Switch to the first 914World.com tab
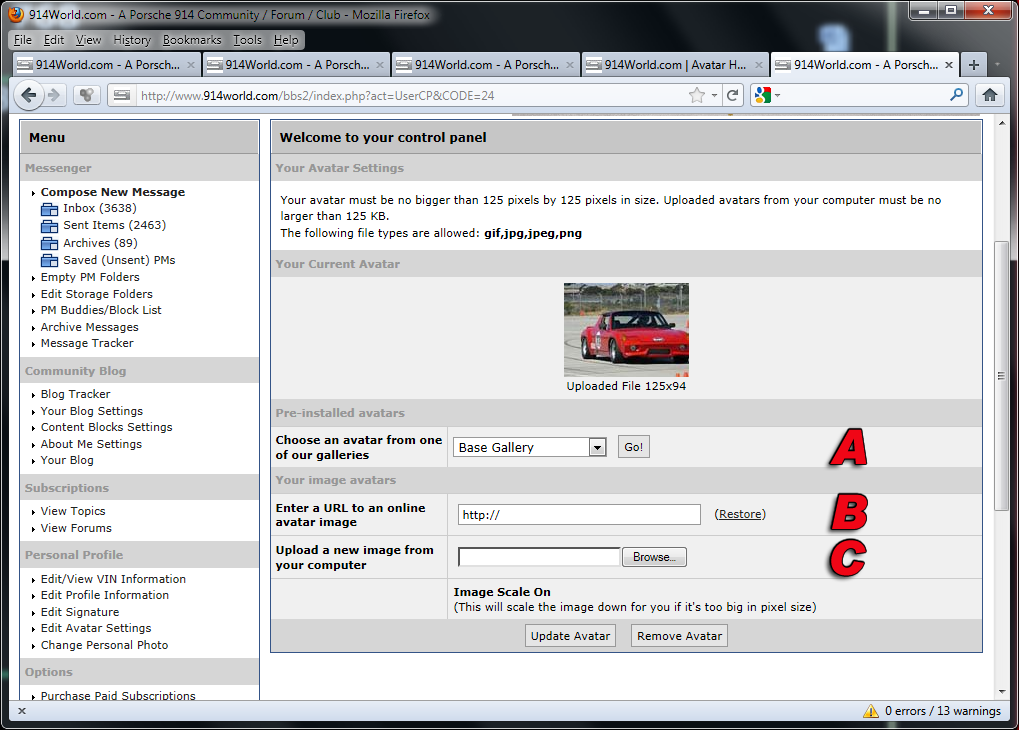 point(106,65)
